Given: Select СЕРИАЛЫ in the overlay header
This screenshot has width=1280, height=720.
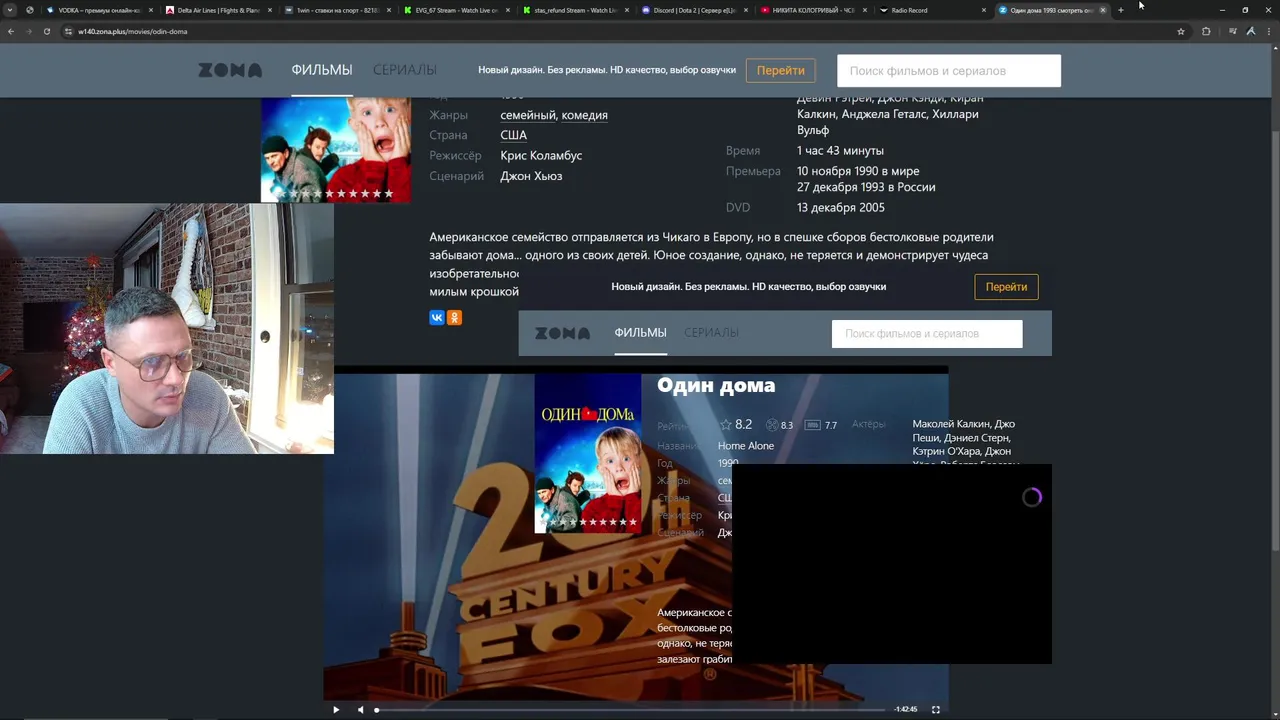Looking at the screenshot, I should coord(711,333).
